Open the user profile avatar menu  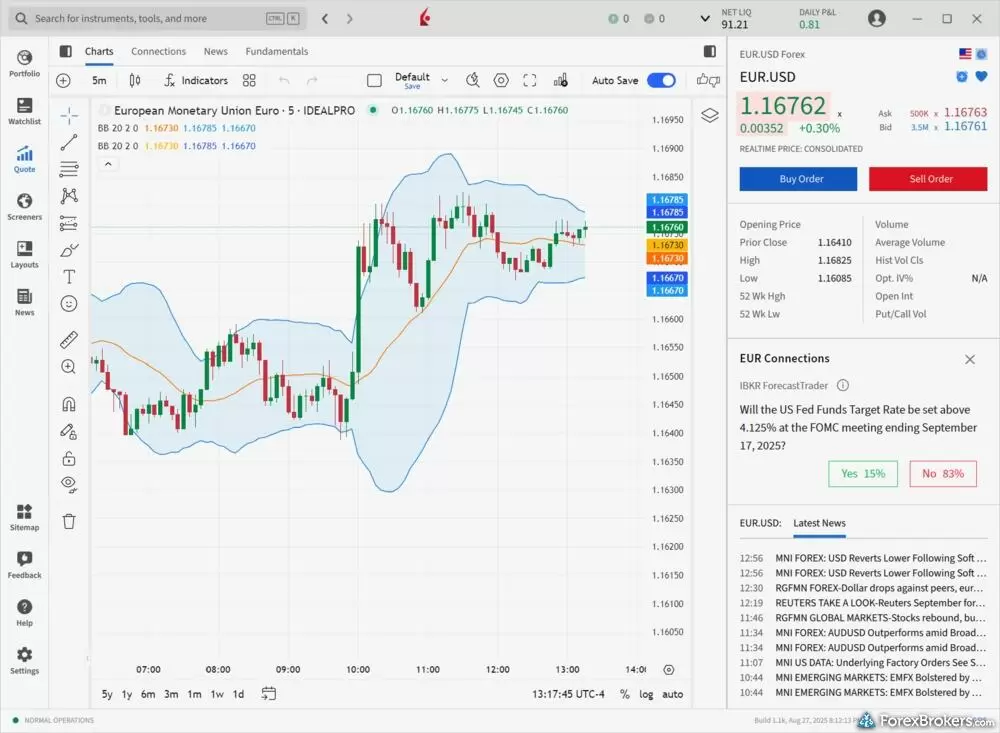877,19
